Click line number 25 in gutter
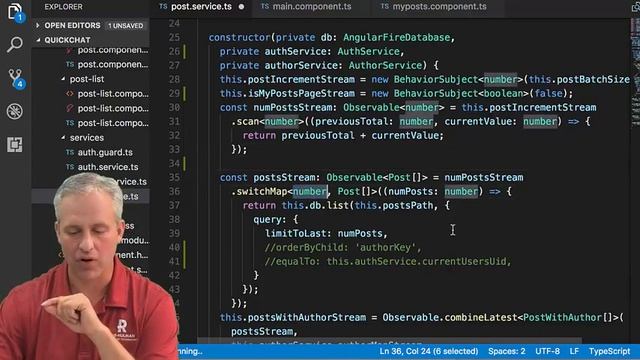The height and width of the screenshot is (360, 640). pyautogui.click(x=174, y=38)
